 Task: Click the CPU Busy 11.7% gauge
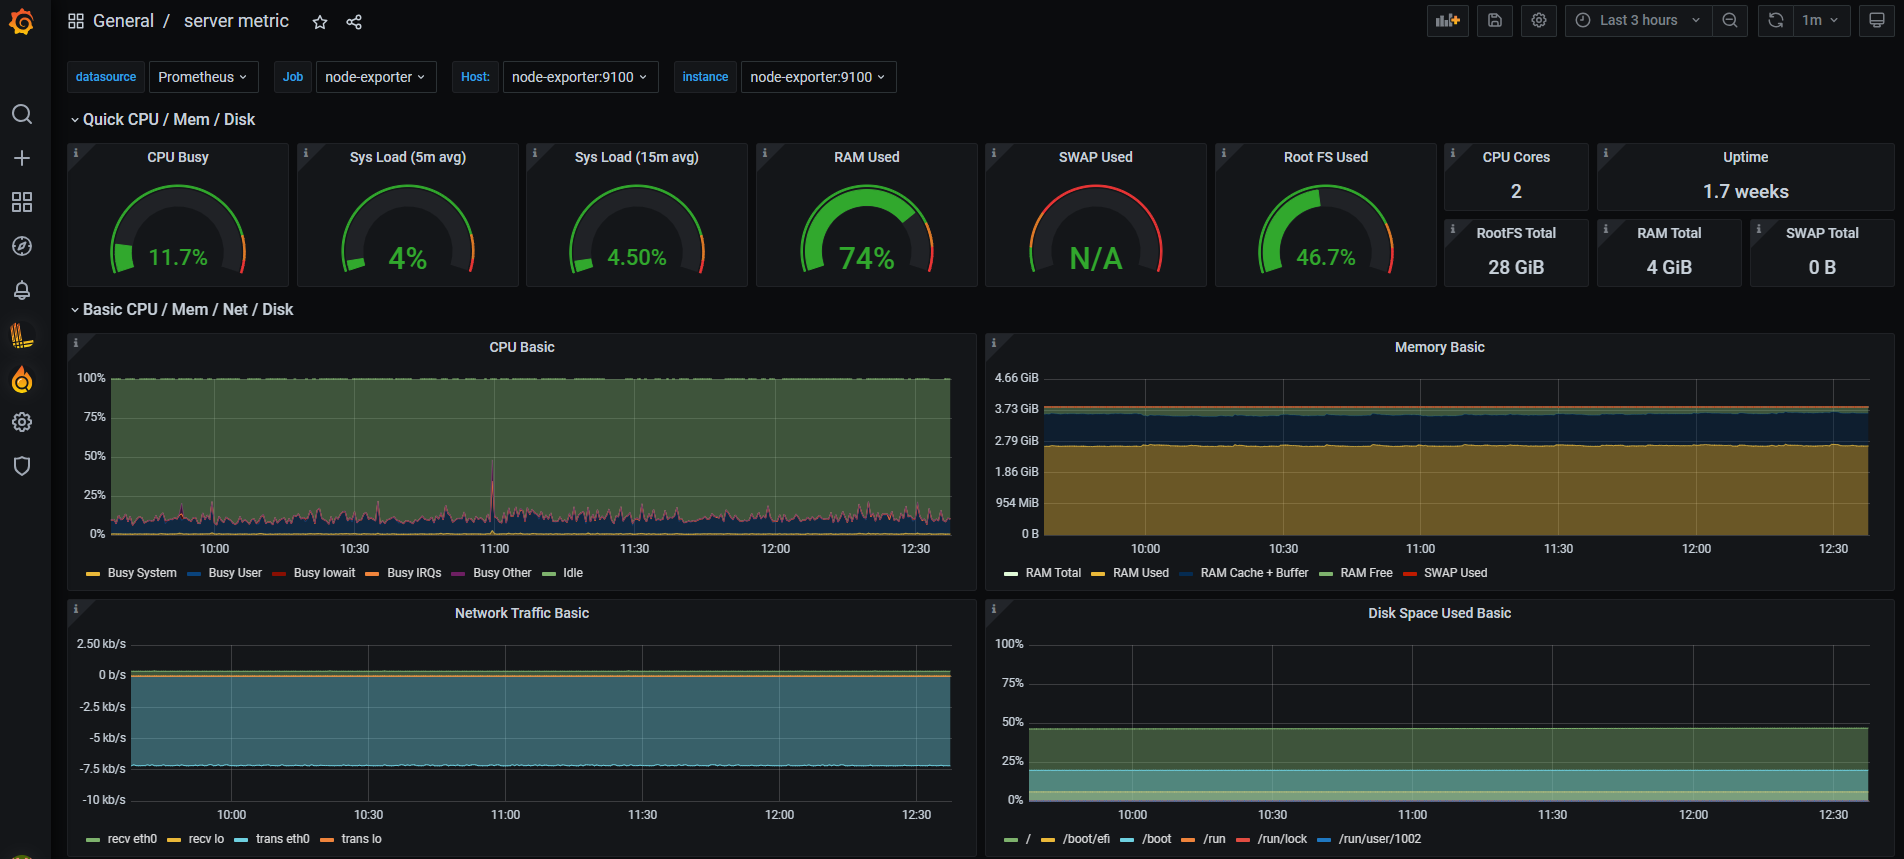pos(178,230)
